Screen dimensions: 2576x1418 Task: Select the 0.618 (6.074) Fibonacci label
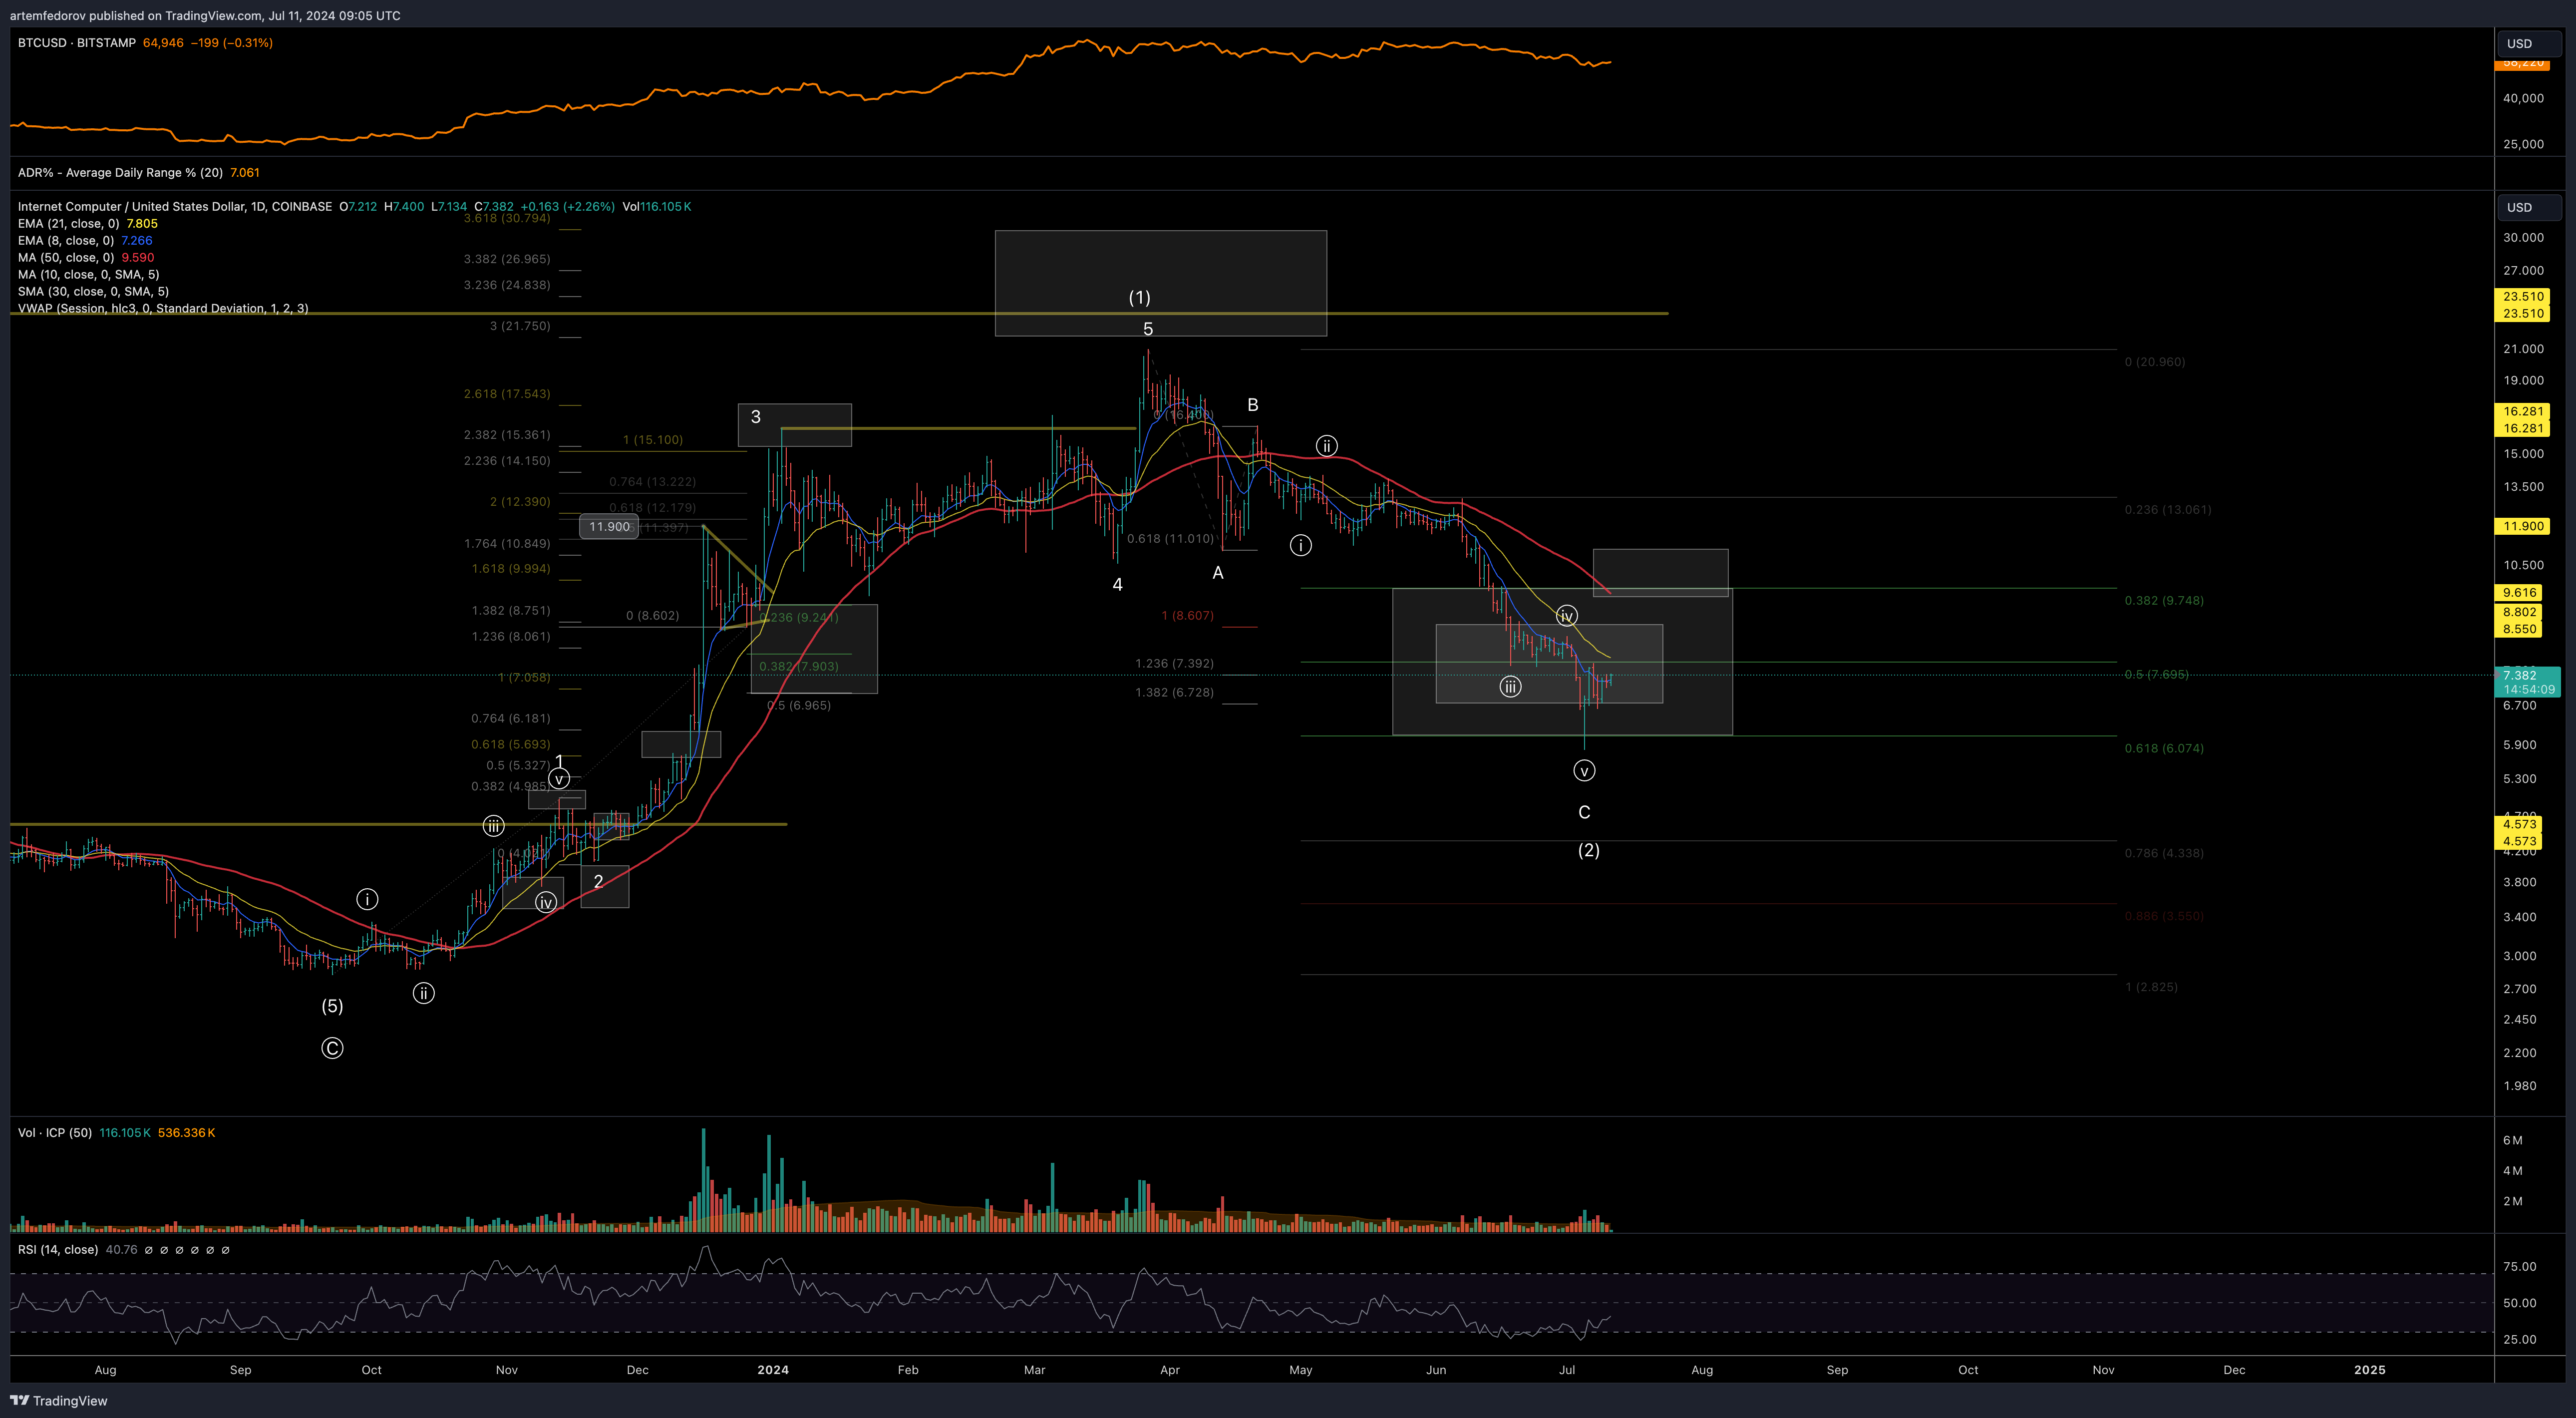[2164, 749]
